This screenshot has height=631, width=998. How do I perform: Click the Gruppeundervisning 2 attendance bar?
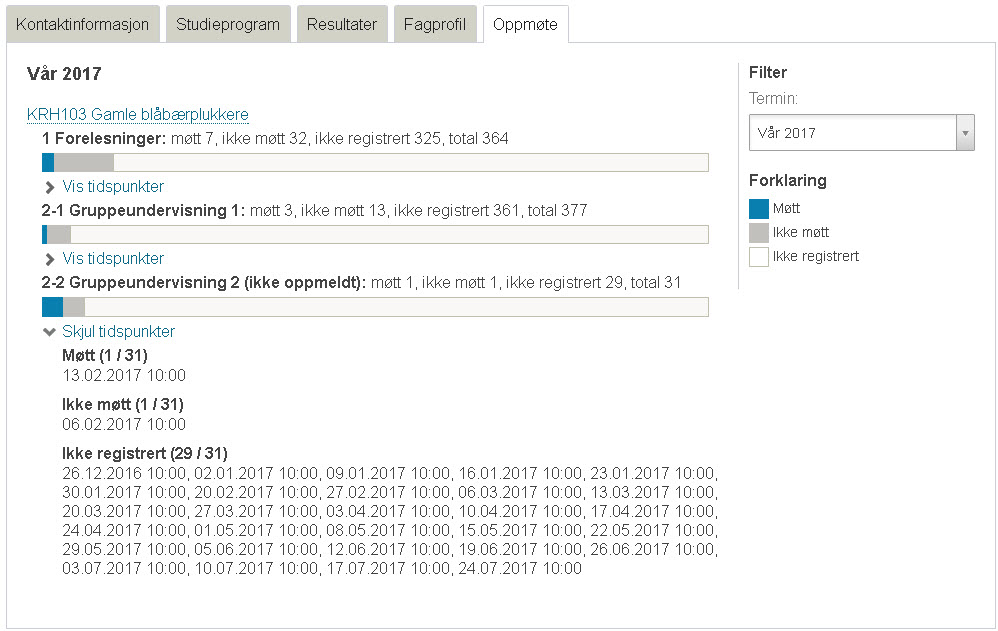375,307
